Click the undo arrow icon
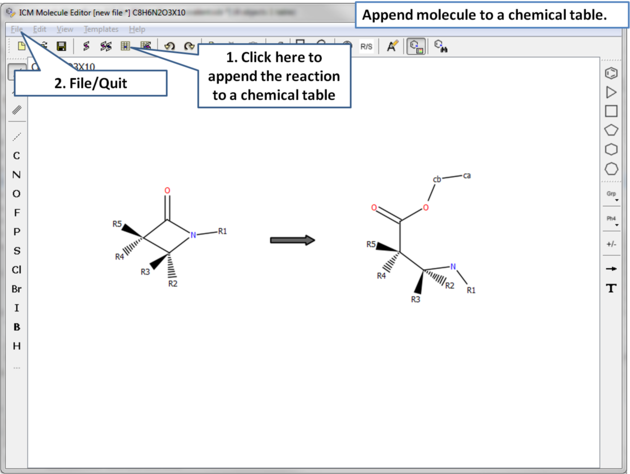The width and height of the screenshot is (630, 474). 169,46
